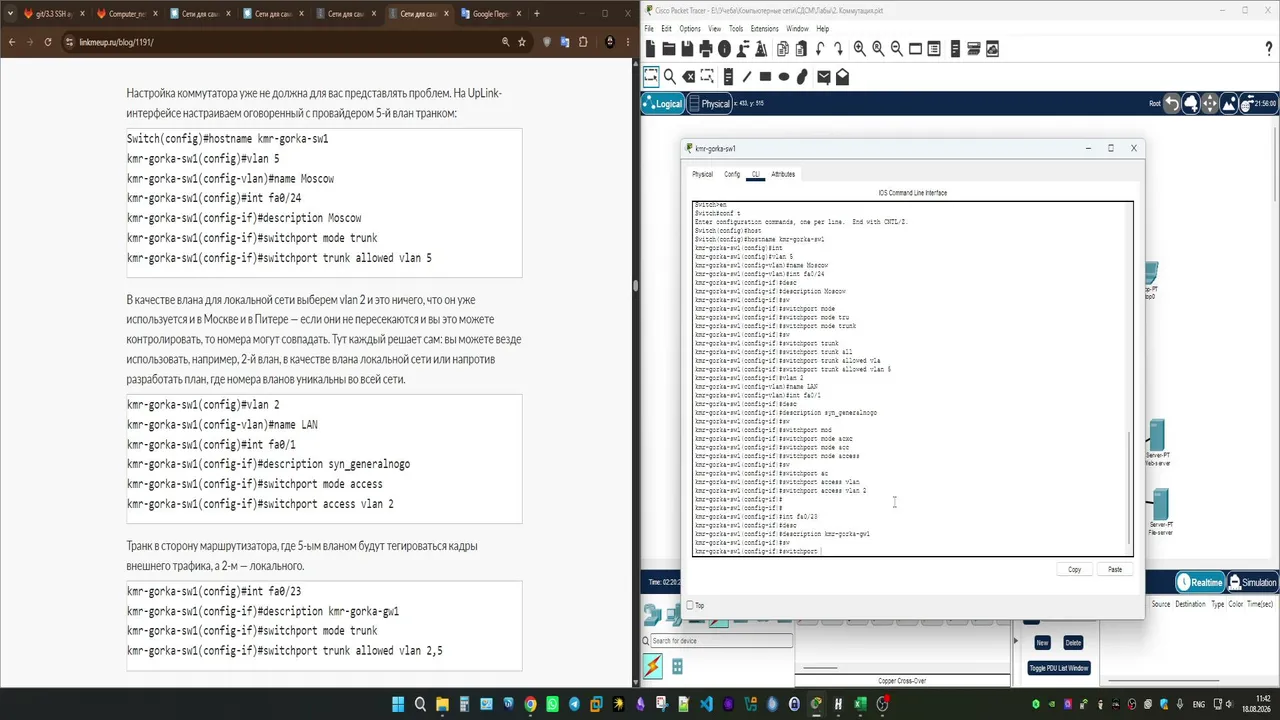The height and width of the screenshot is (720, 1280).
Task: Switch to Logical workspace view
Action: coord(664,103)
